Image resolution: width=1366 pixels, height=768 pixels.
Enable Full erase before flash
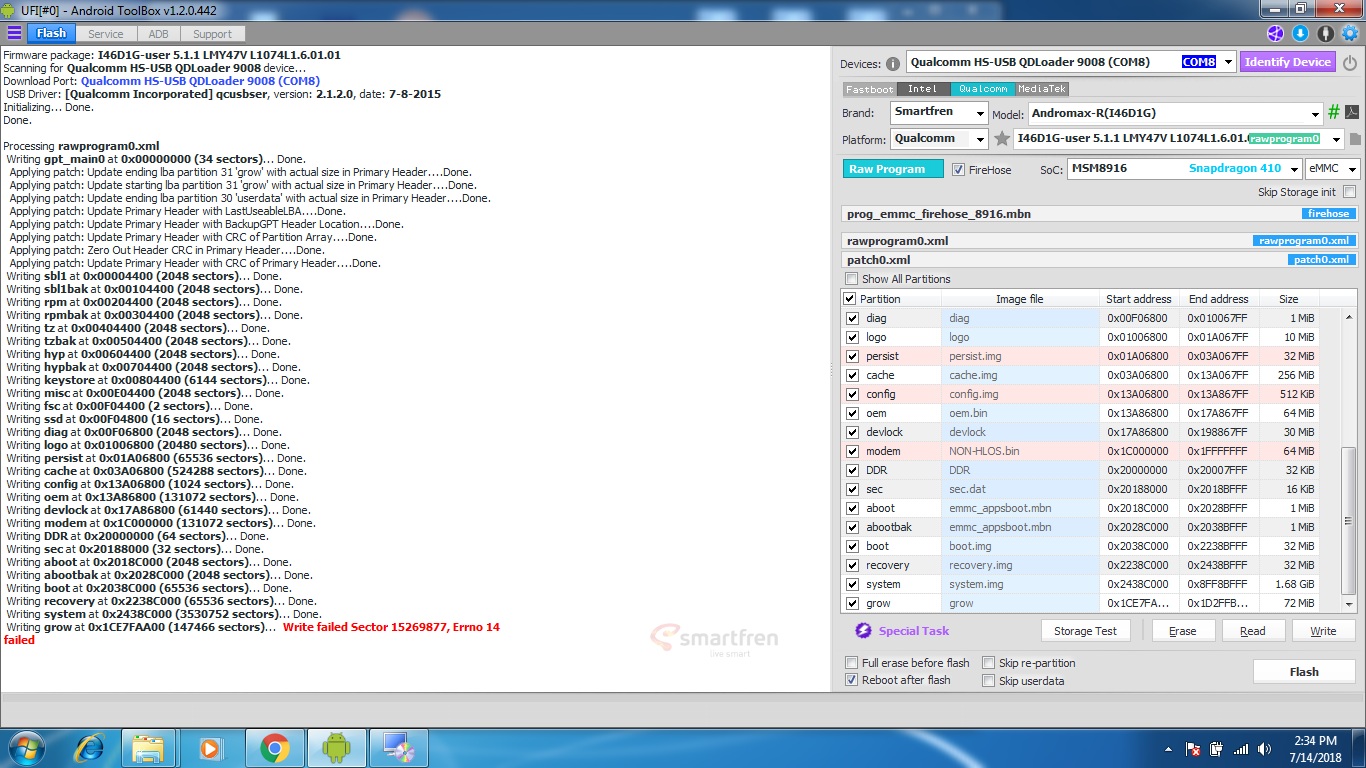point(852,663)
